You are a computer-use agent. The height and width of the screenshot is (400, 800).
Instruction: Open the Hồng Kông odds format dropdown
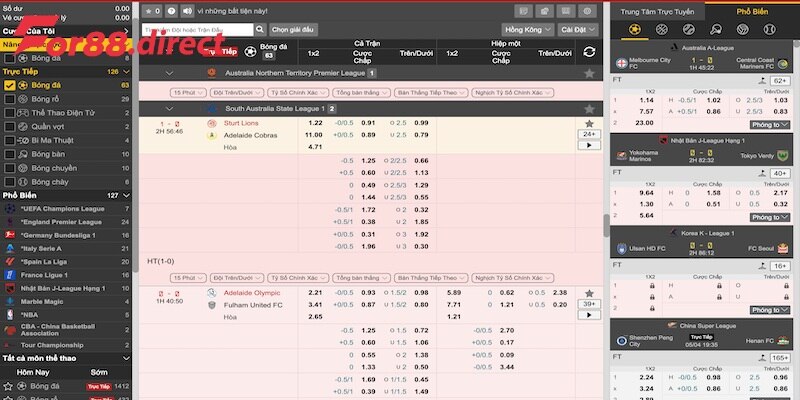point(525,30)
